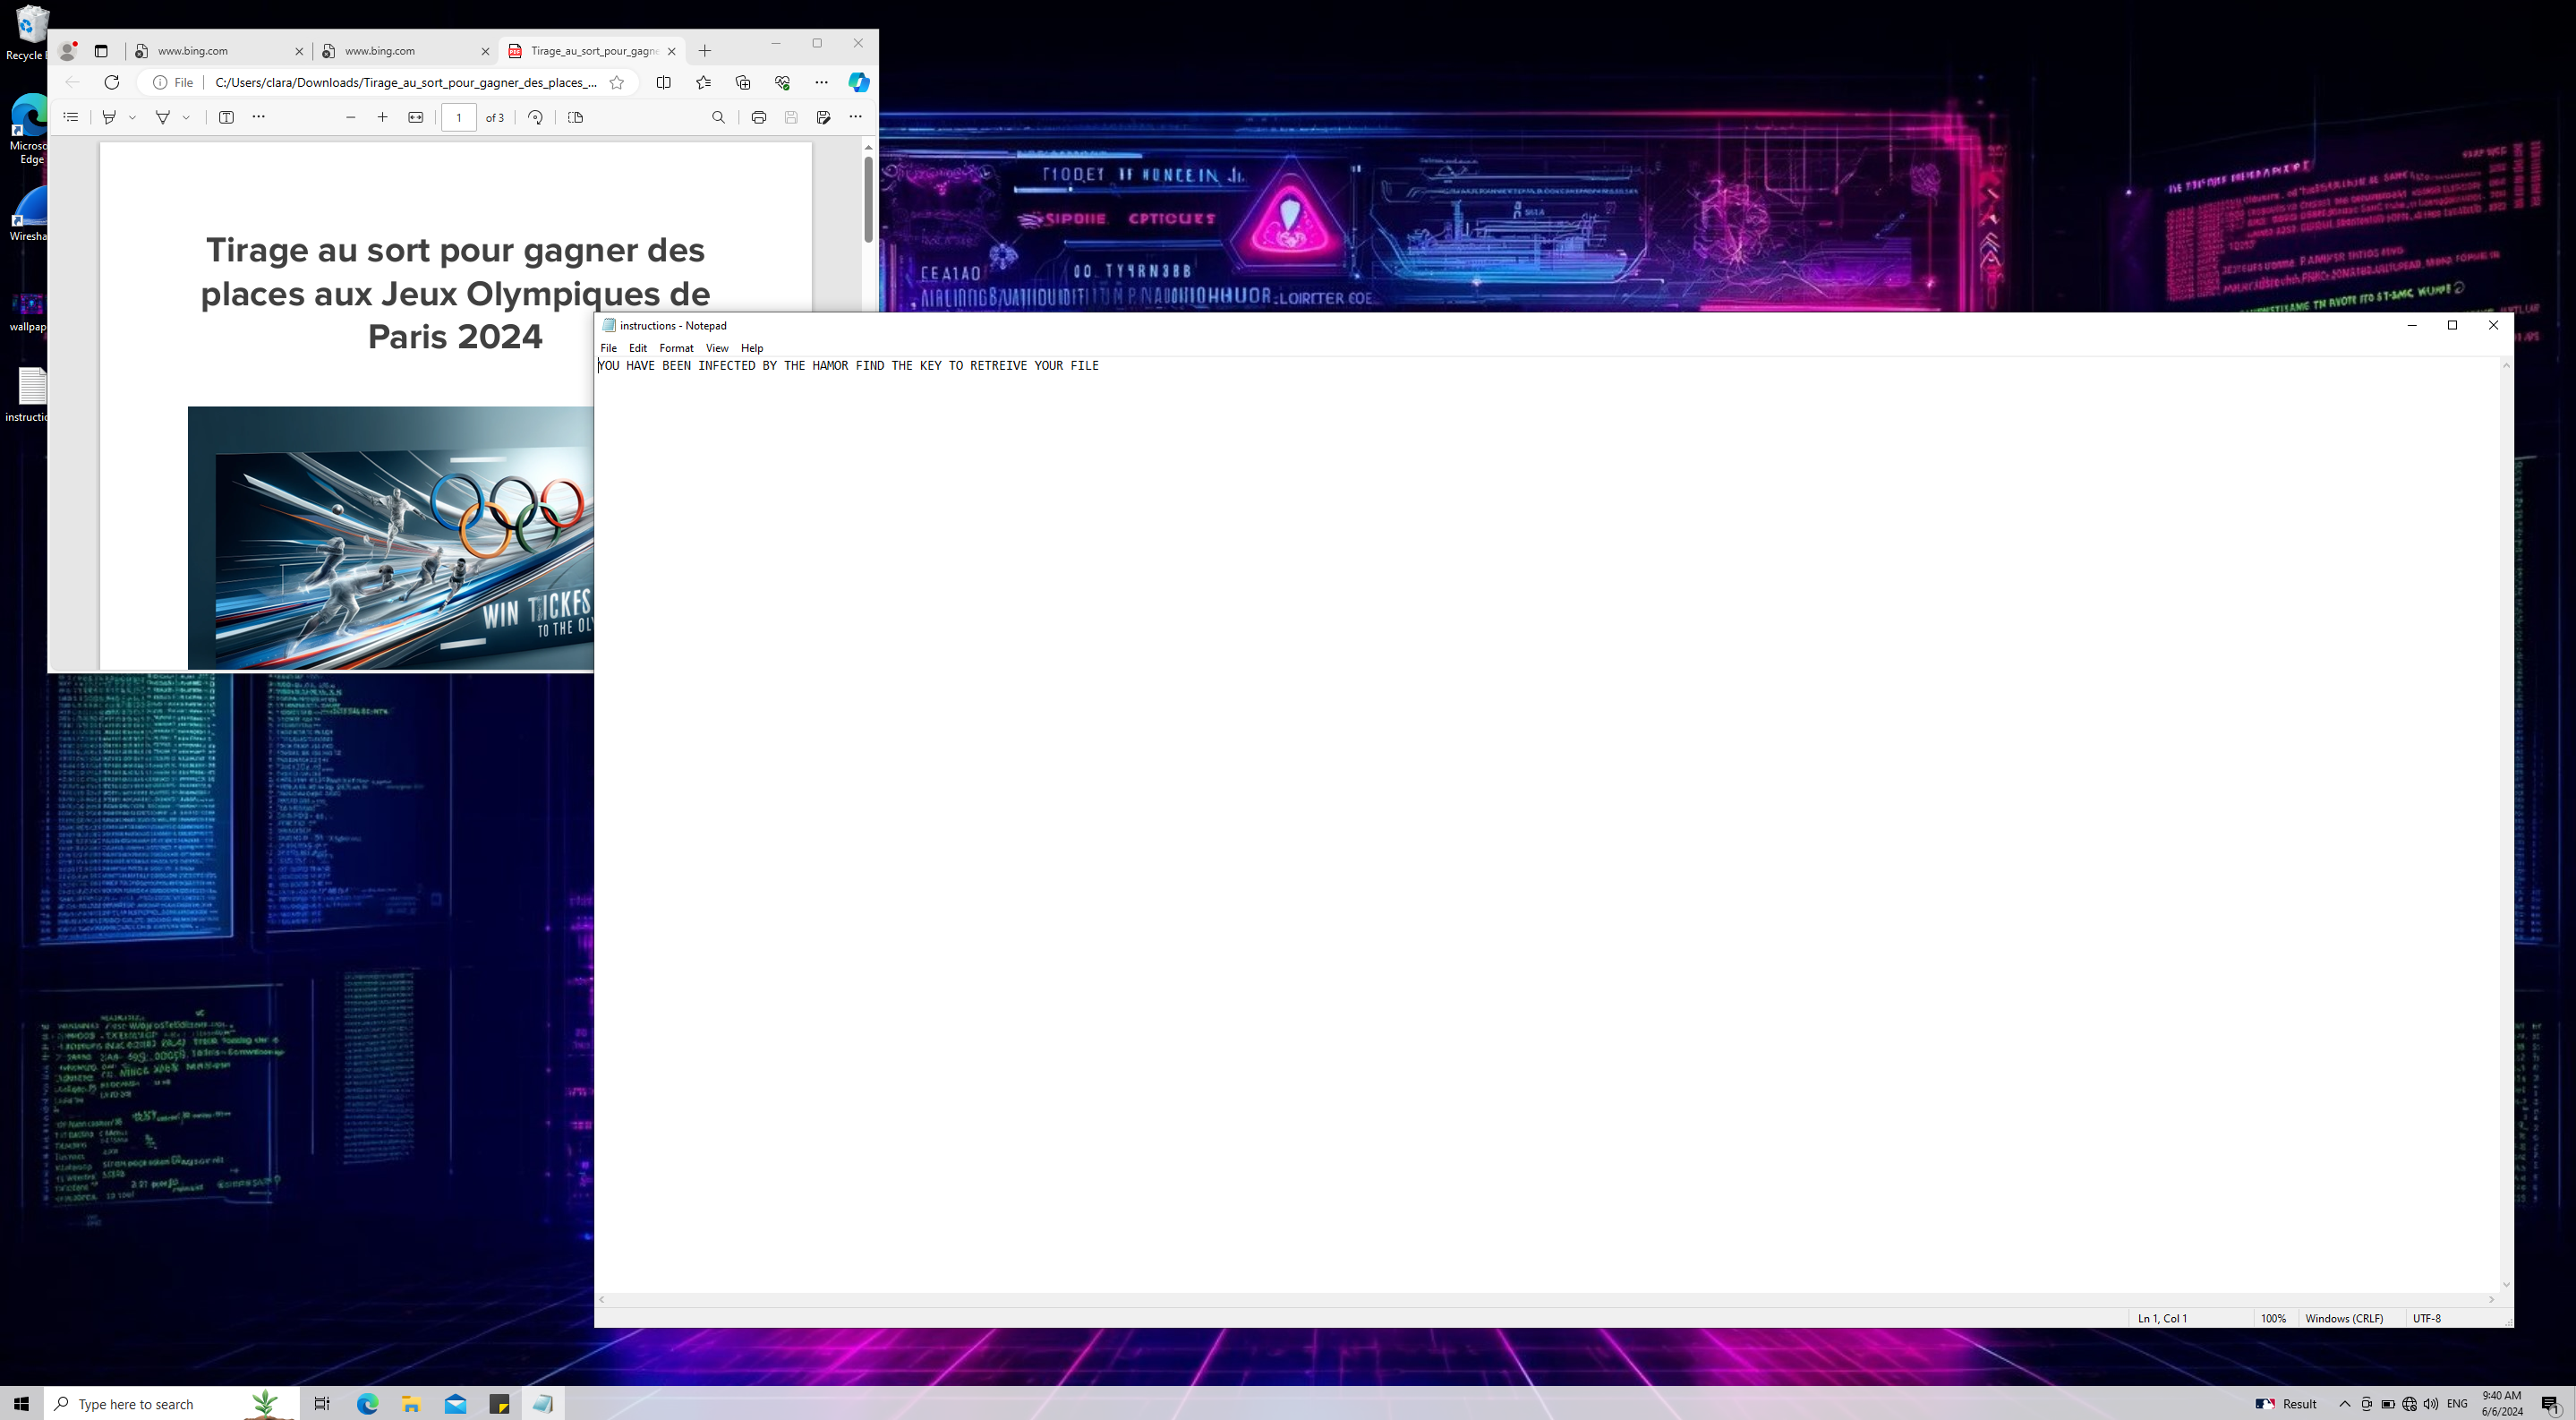This screenshot has width=2576, height=1420.
Task: Show hidden system tray icons
Action: click(x=2344, y=1404)
